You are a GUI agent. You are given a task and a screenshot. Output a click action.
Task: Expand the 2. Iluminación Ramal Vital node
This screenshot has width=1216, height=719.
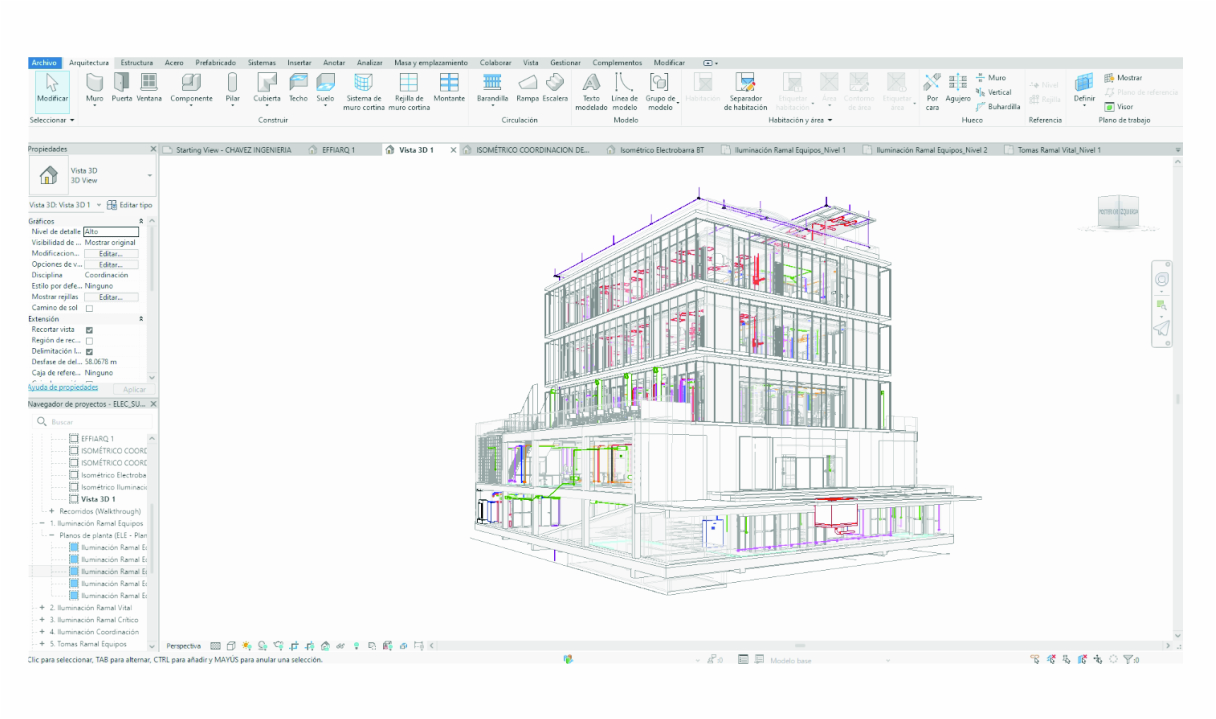coord(42,608)
